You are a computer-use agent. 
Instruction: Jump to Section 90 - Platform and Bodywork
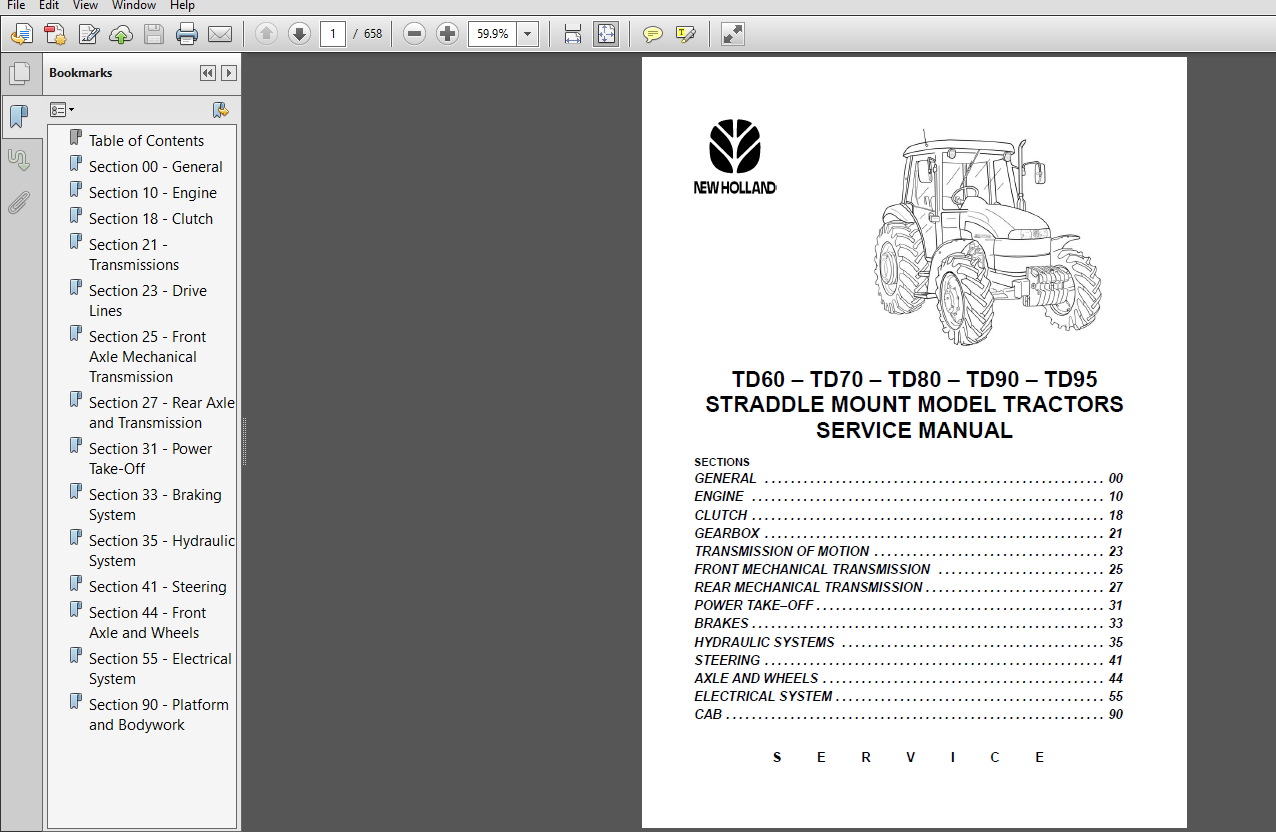point(159,715)
